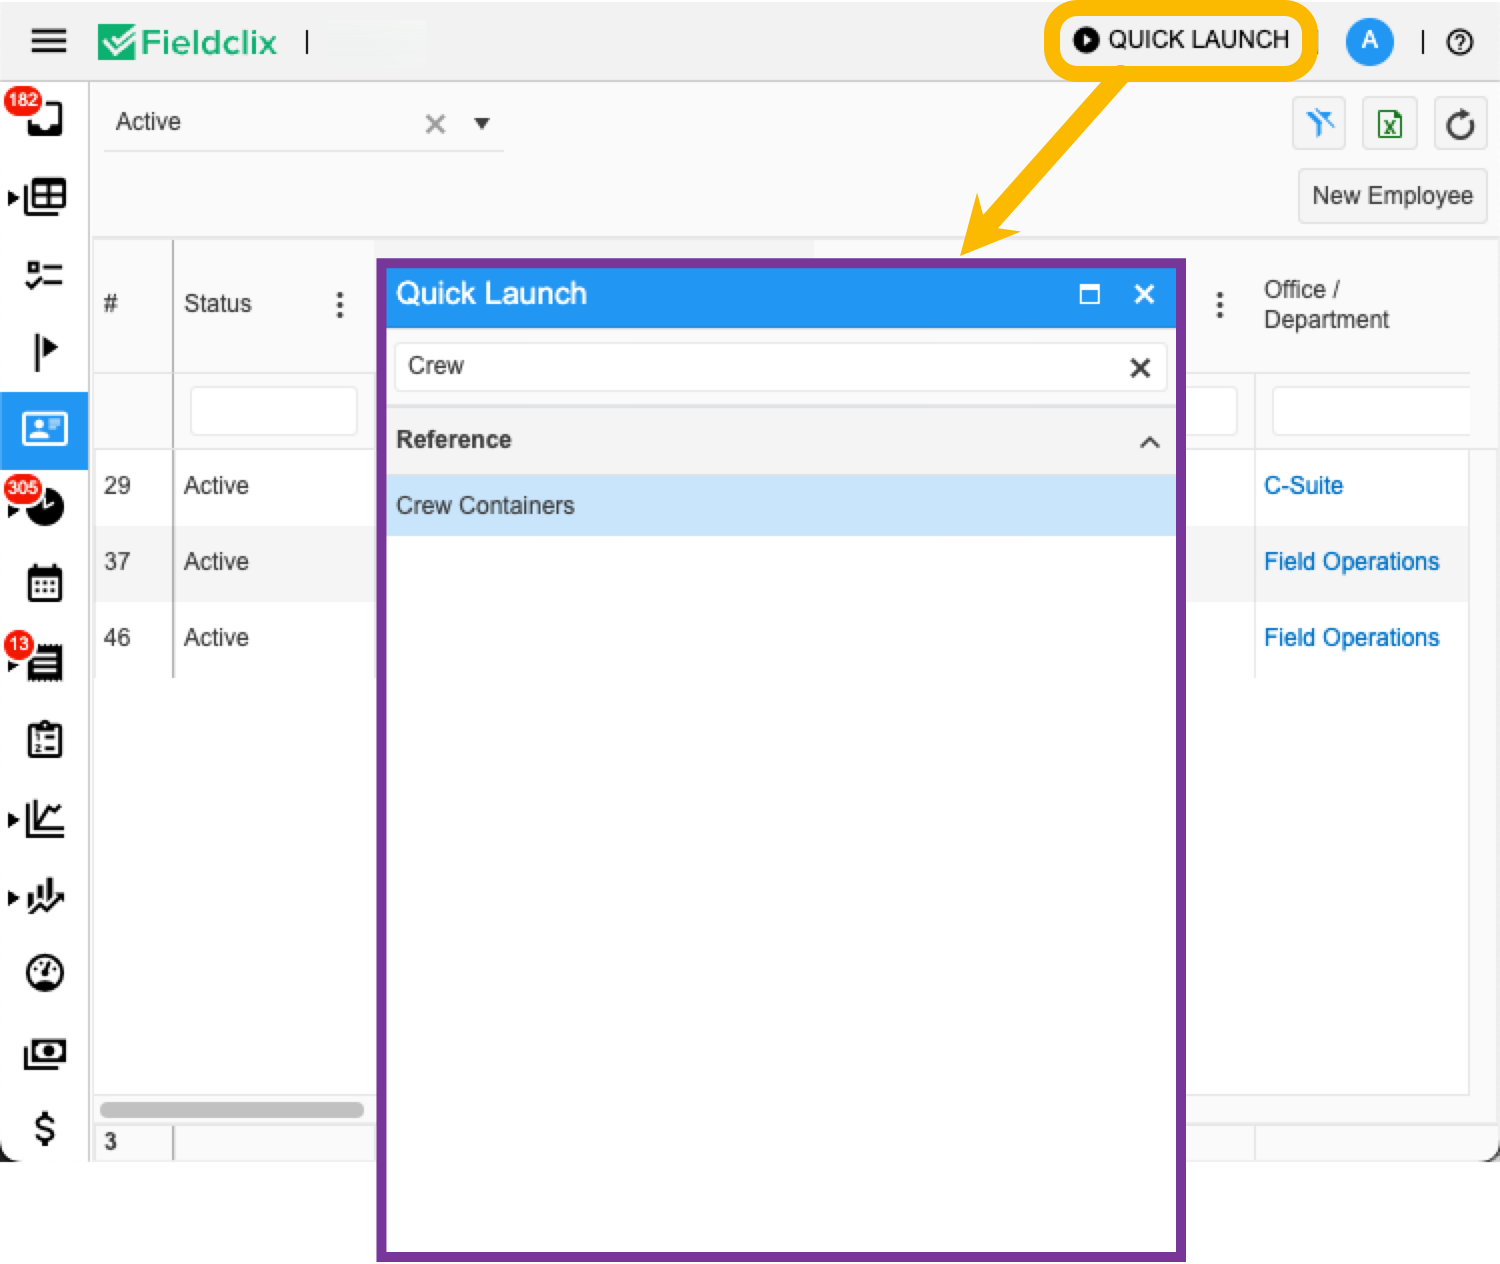Select row number 46
The image size is (1500, 1264).
pyautogui.click(x=117, y=638)
